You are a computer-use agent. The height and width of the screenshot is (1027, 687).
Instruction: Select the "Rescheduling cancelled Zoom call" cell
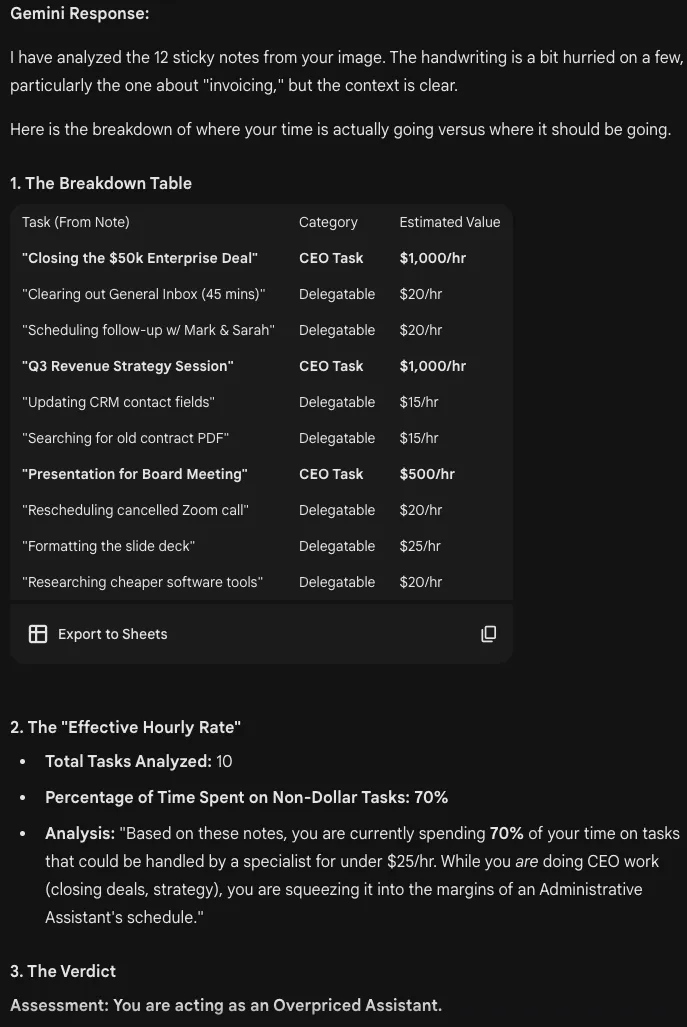click(x=136, y=510)
